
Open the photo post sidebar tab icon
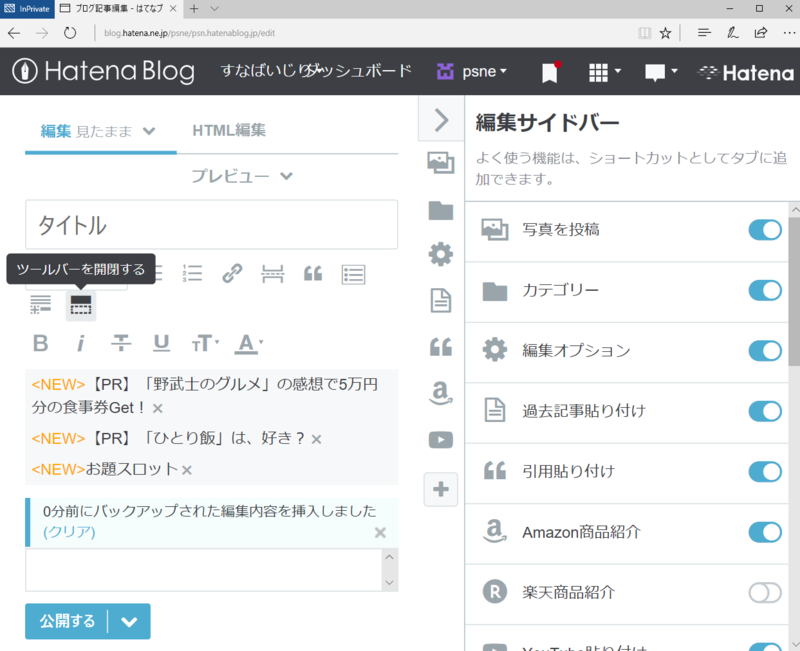click(x=441, y=163)
